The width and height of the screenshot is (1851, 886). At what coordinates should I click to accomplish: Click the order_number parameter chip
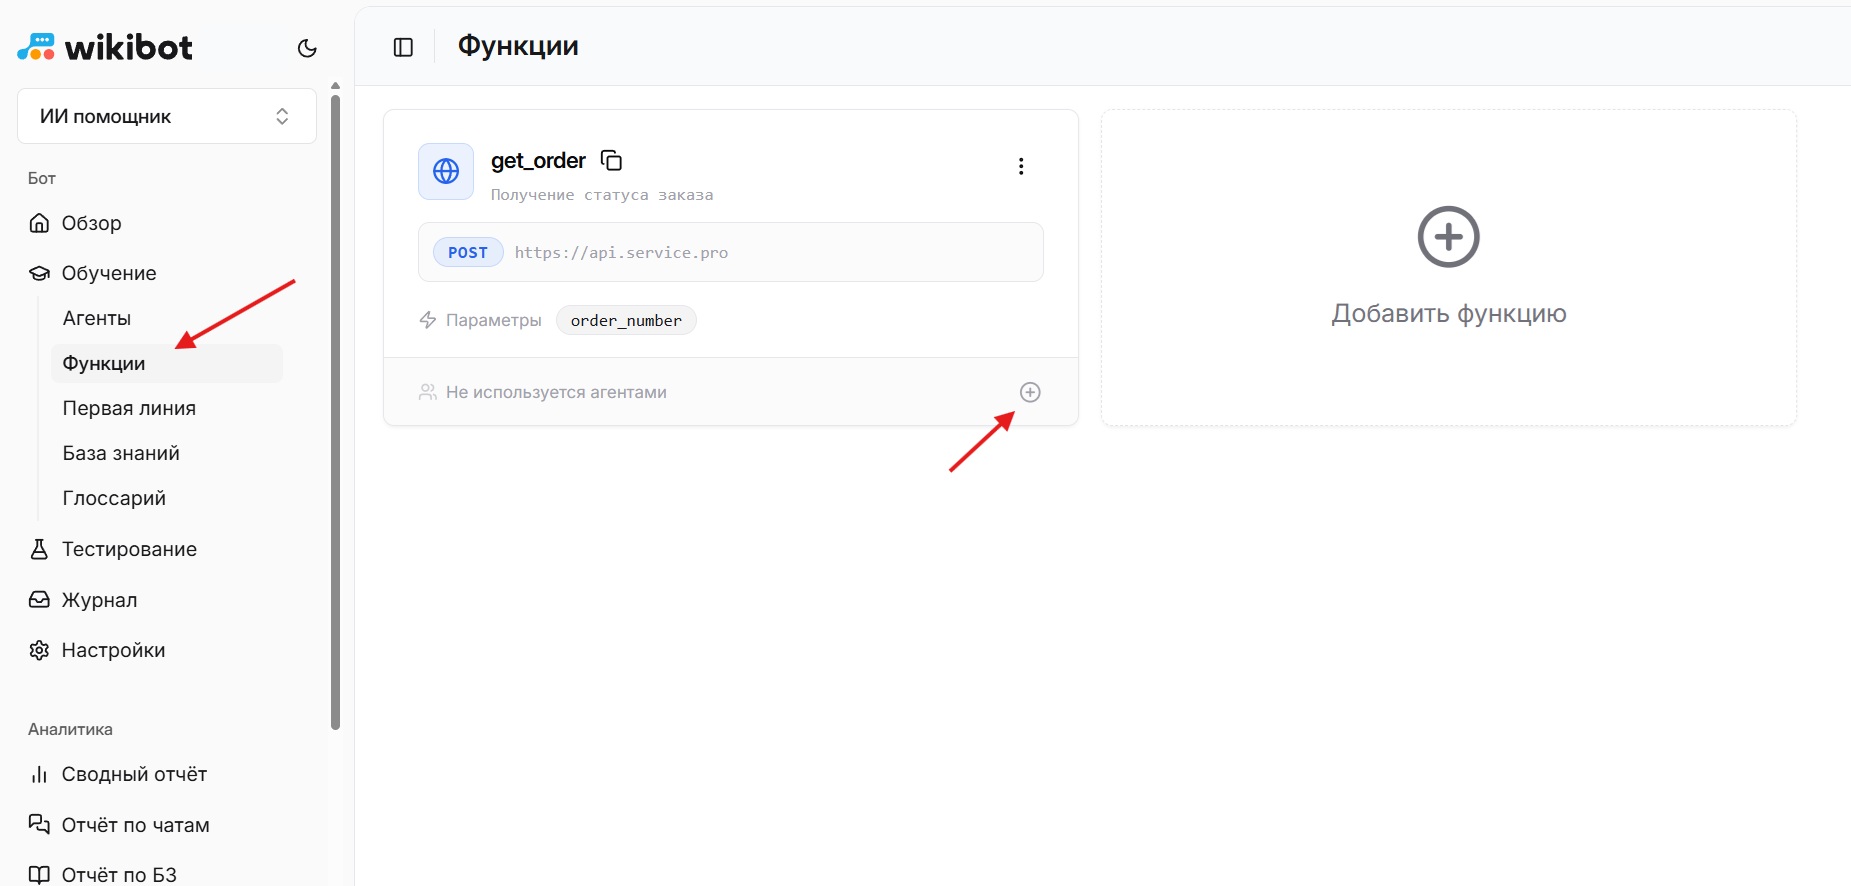[626, 320]
